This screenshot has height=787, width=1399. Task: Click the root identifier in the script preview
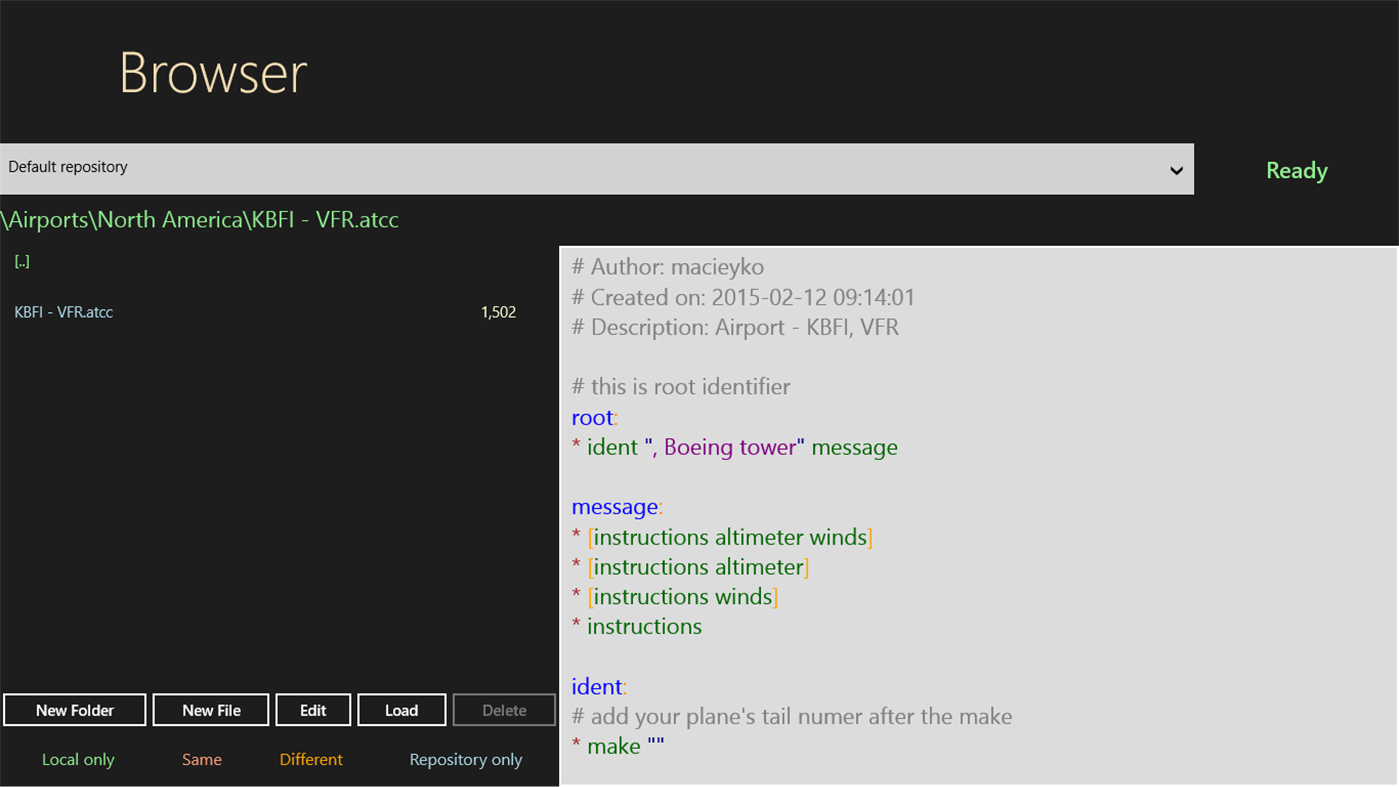pos(590,417)
